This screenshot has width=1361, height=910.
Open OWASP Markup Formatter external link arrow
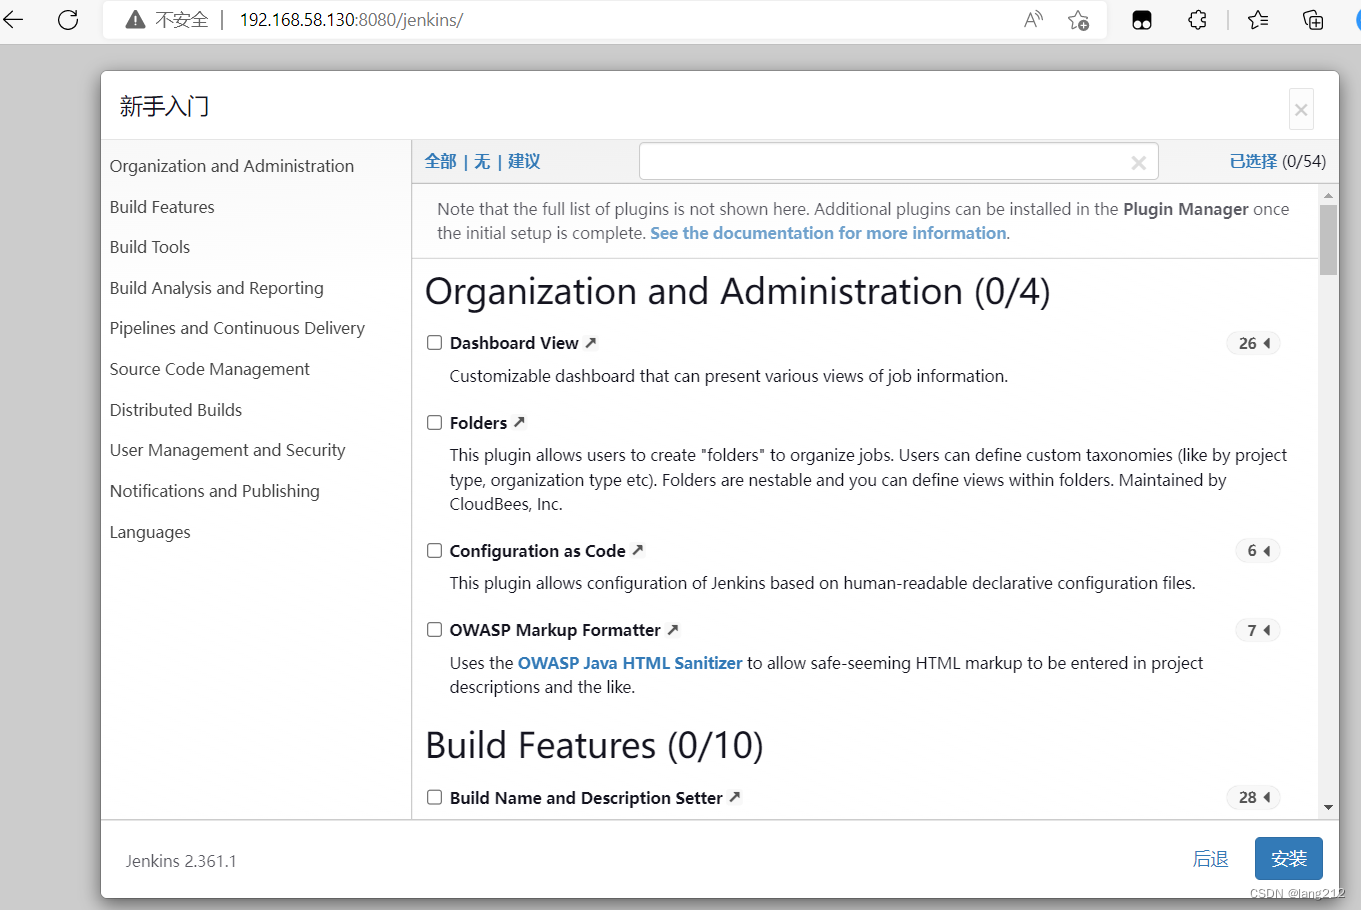[673, 629]
